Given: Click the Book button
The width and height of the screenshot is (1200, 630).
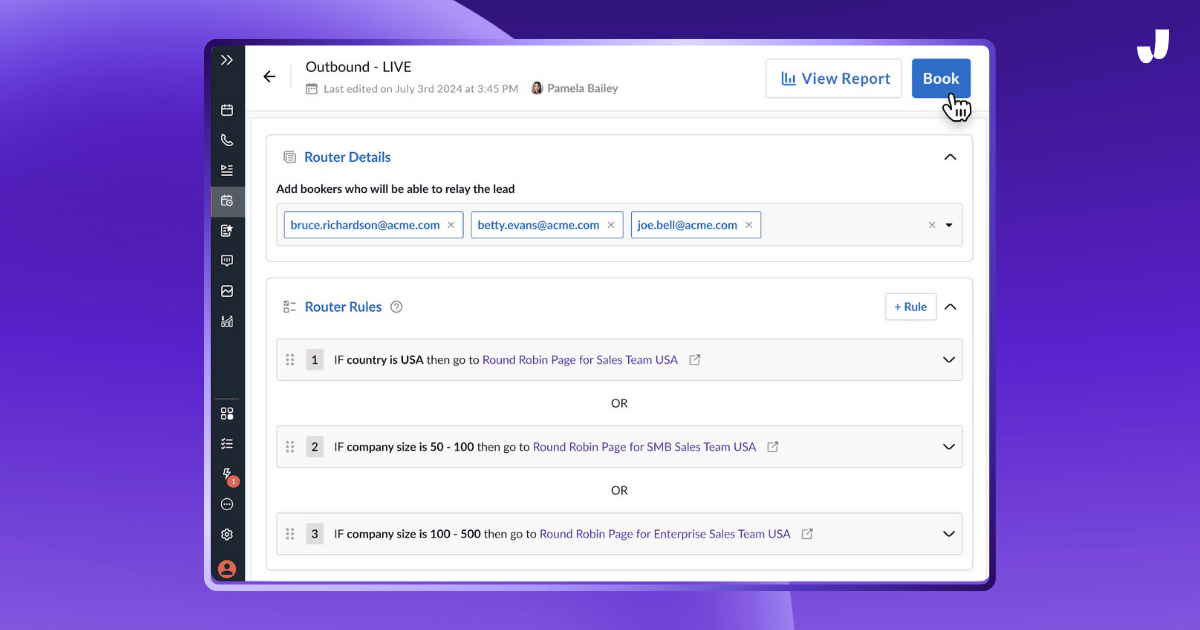Looking at the screenshot, I should pyautogui.click(x=941, y=78).
